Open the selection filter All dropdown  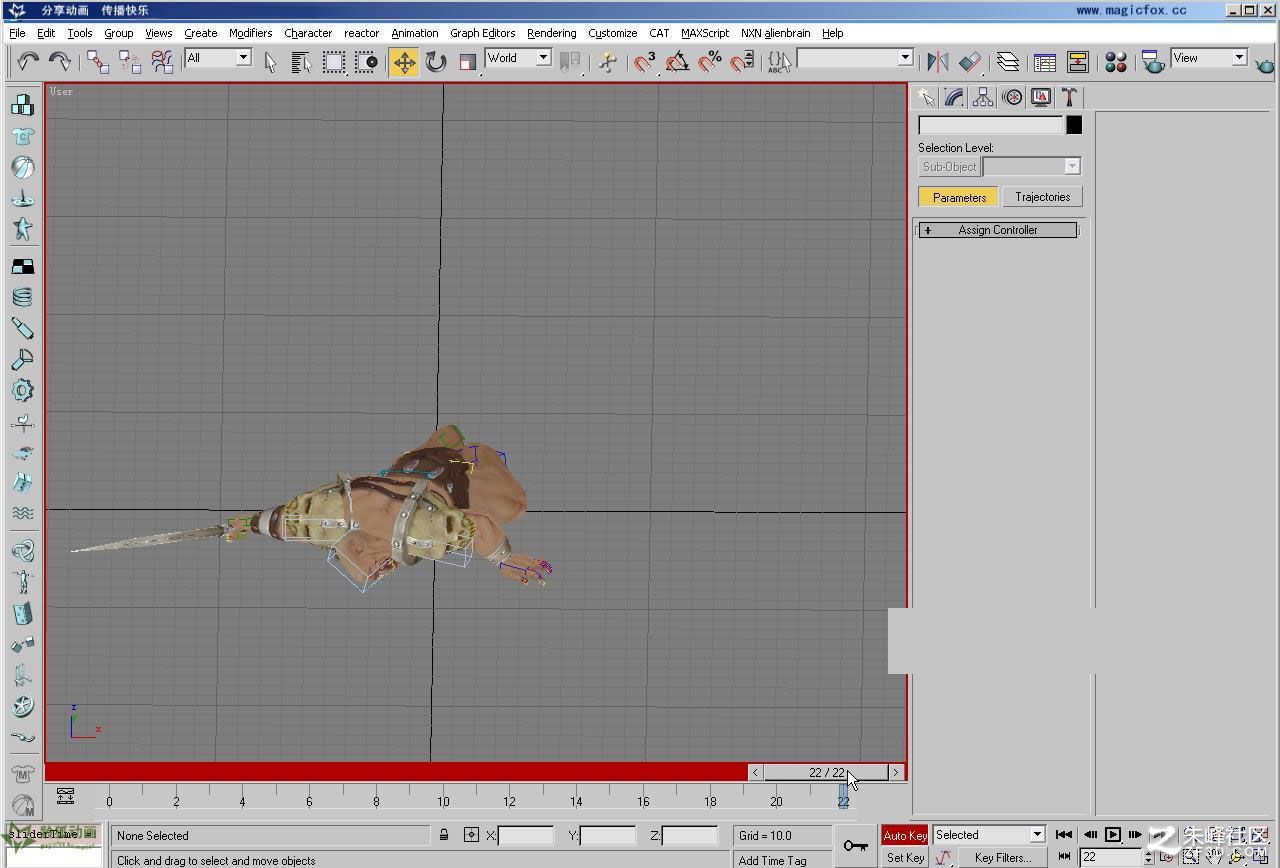click(x=218, y=58)
